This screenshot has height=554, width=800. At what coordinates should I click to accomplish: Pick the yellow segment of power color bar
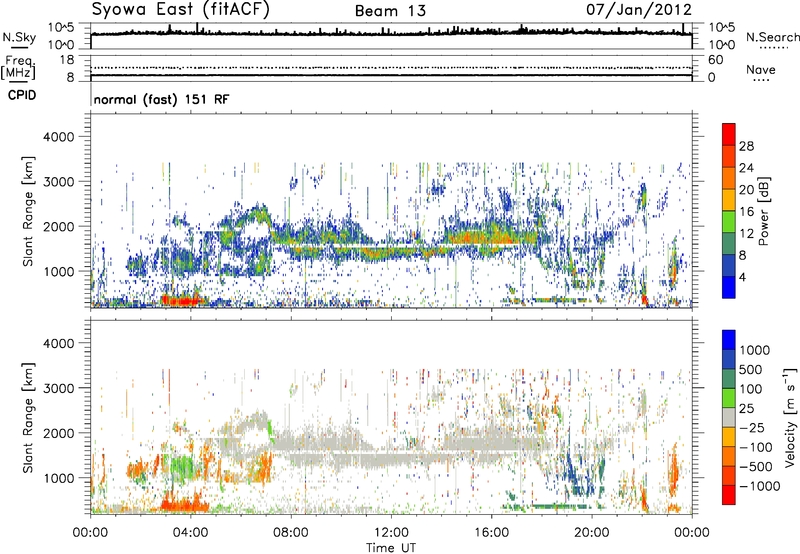click(x=729, y=200)
